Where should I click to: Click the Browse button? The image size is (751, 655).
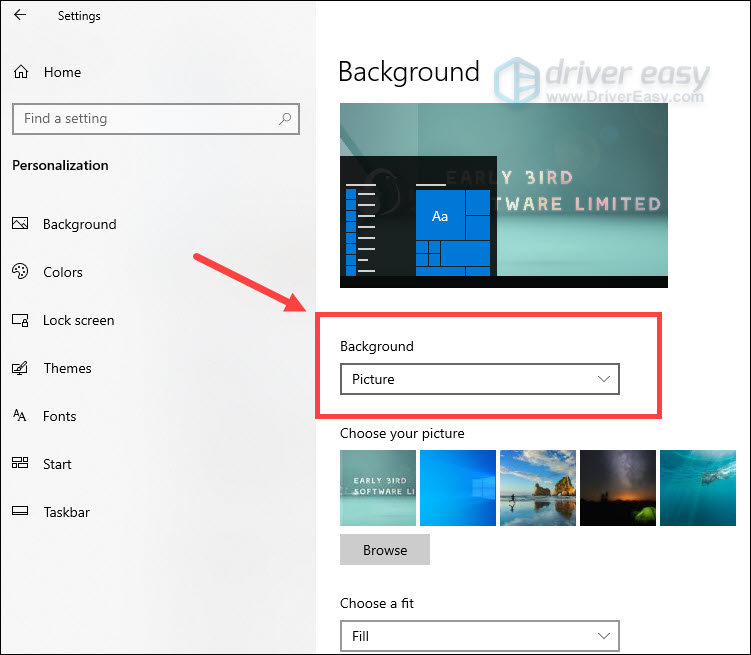pos(385,550)
